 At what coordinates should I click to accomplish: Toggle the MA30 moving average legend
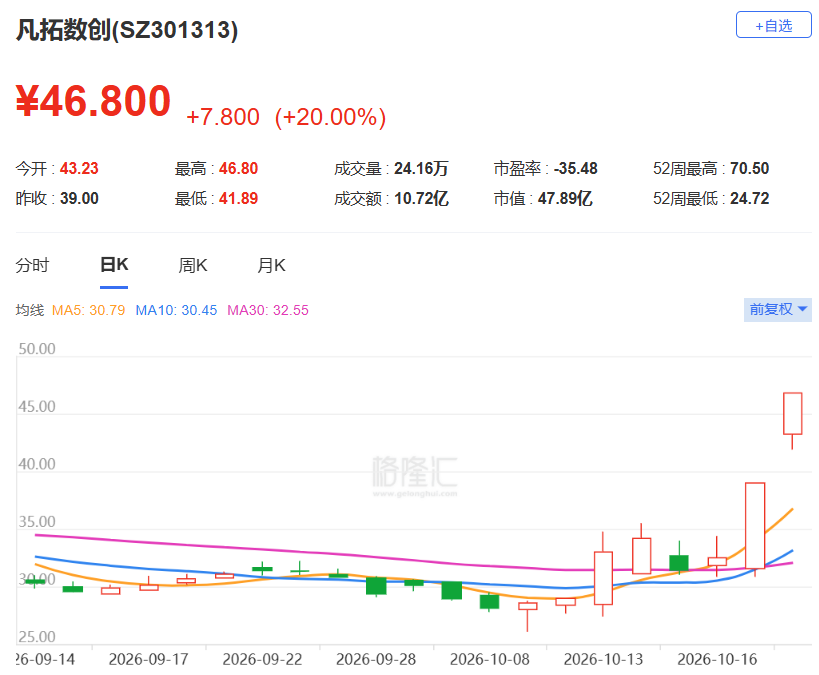[267, 310]
